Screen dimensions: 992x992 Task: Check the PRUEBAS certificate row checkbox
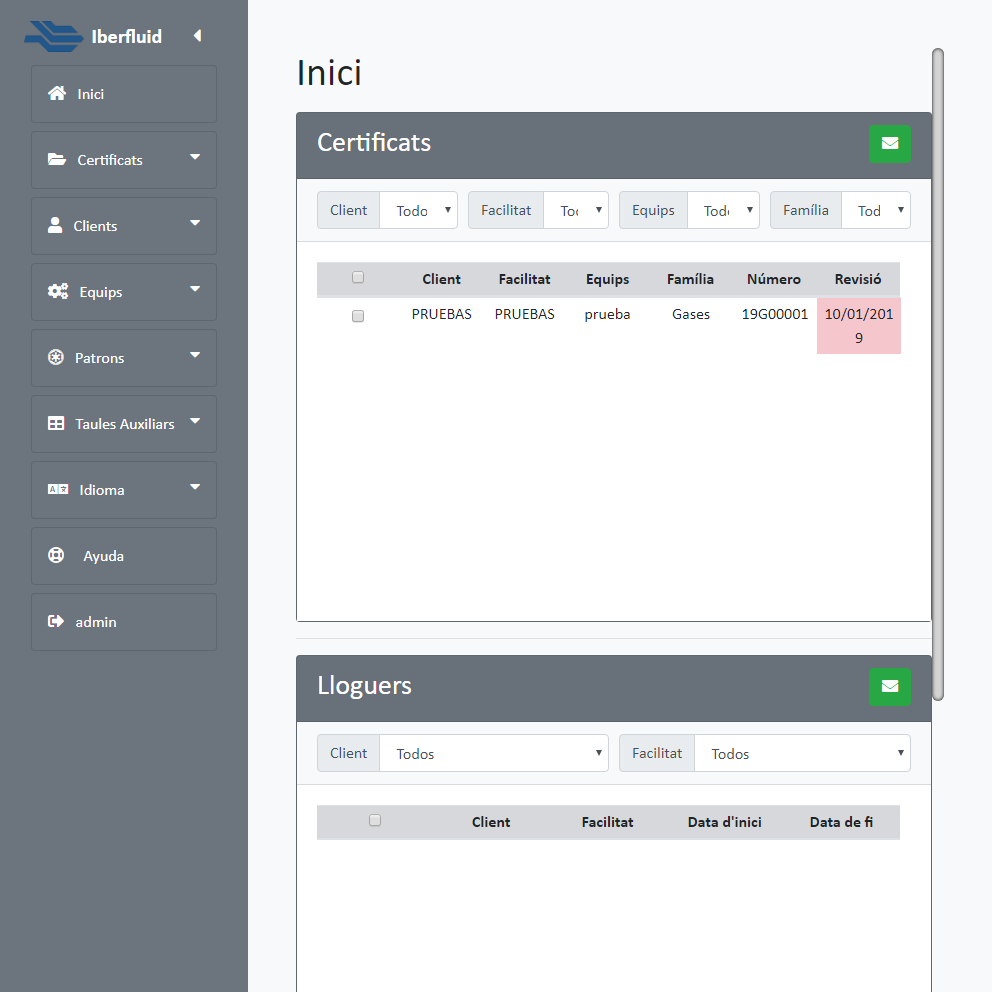click(x=358, y=316)
